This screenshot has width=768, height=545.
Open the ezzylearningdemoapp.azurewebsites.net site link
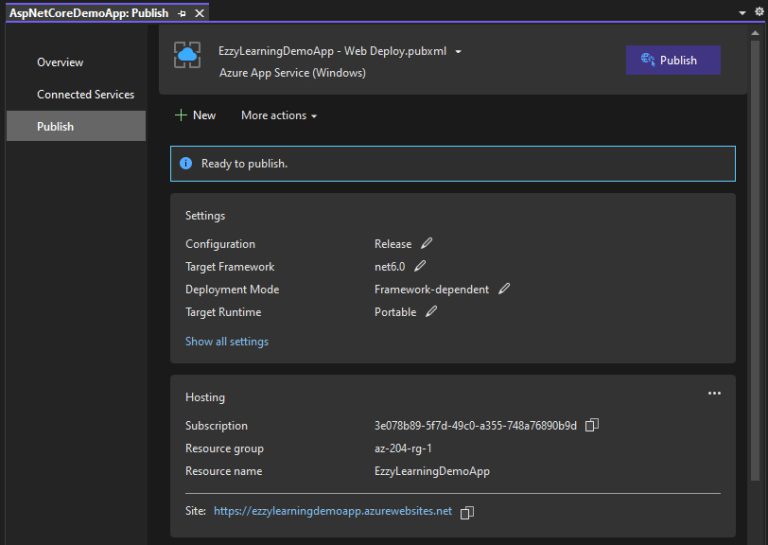(x=333, y=511)
